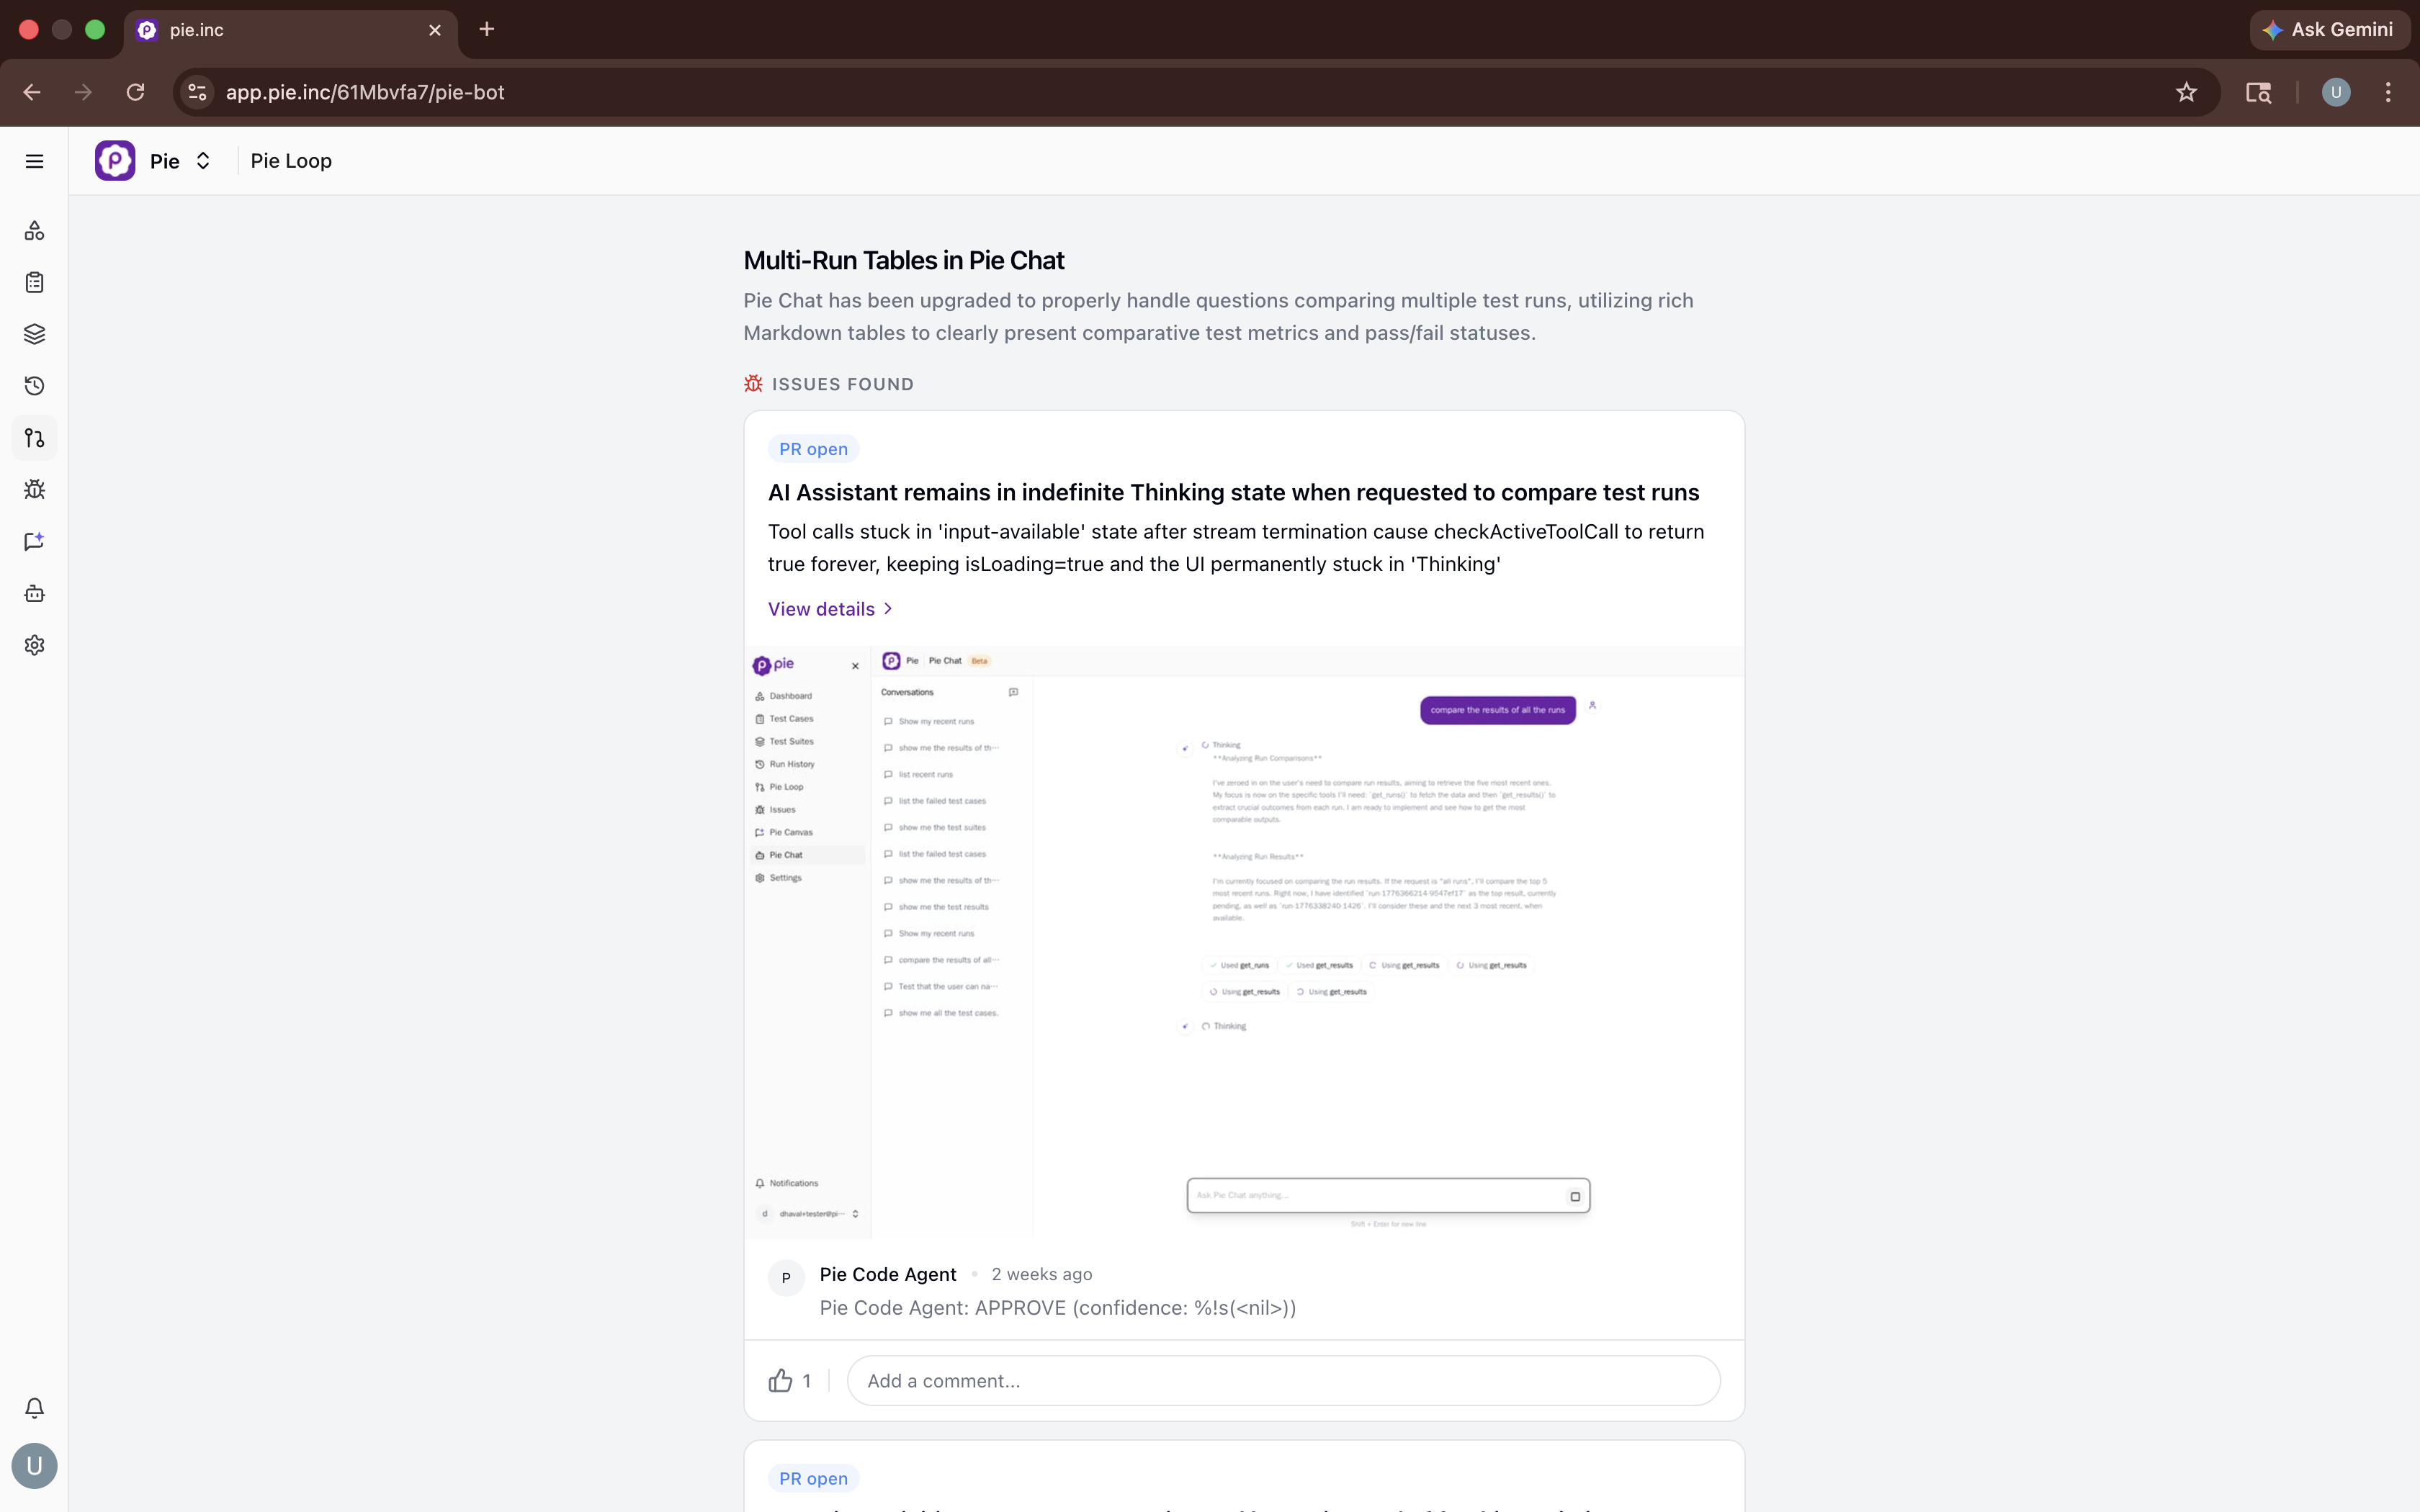The image size is (2420, 1512).
Task: Open the Test Suites layers icon
Action: 34,334
